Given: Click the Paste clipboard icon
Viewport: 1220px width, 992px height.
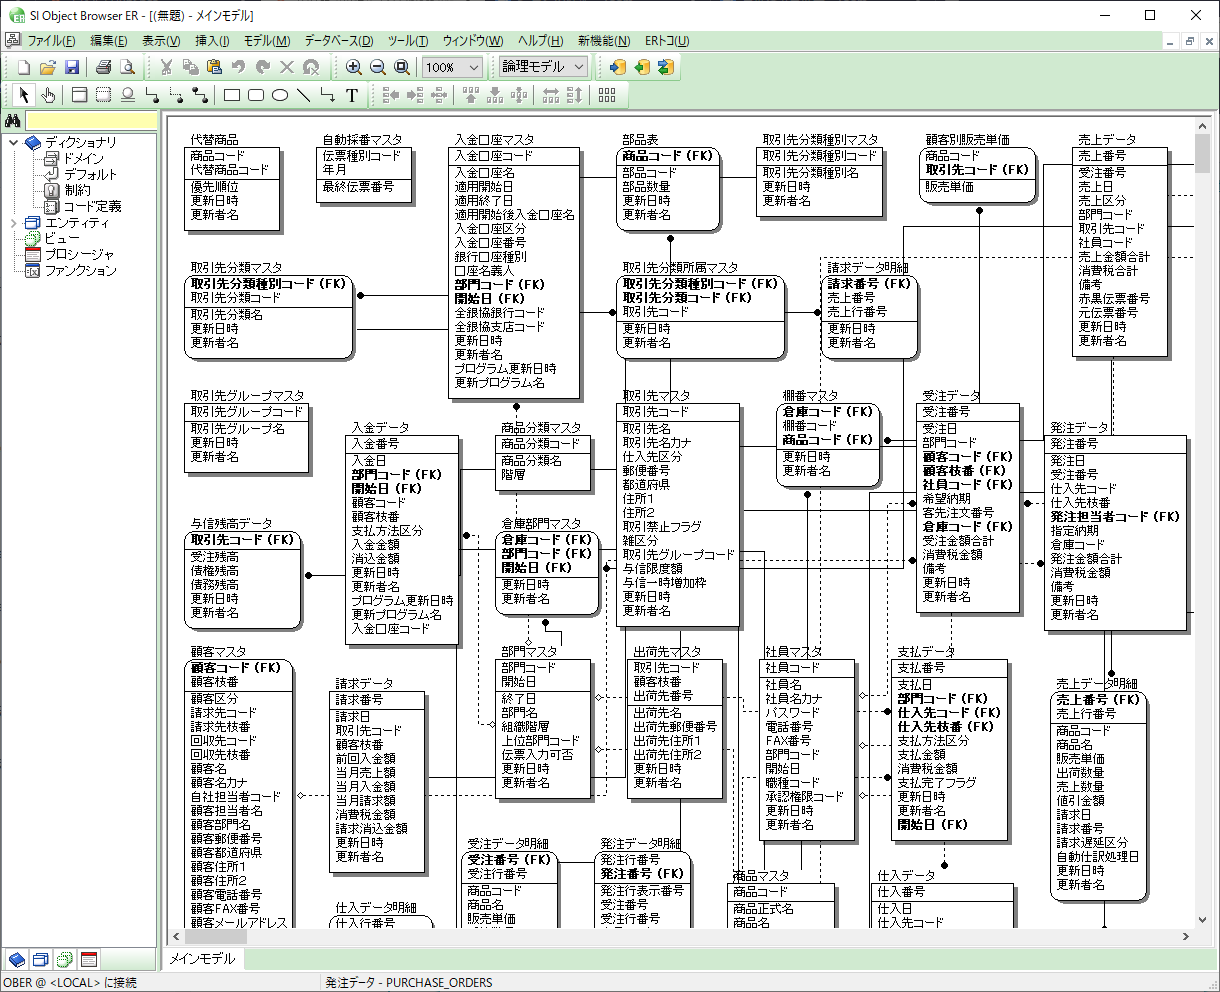Looking at the screenshot, I should tap(214, 67).
